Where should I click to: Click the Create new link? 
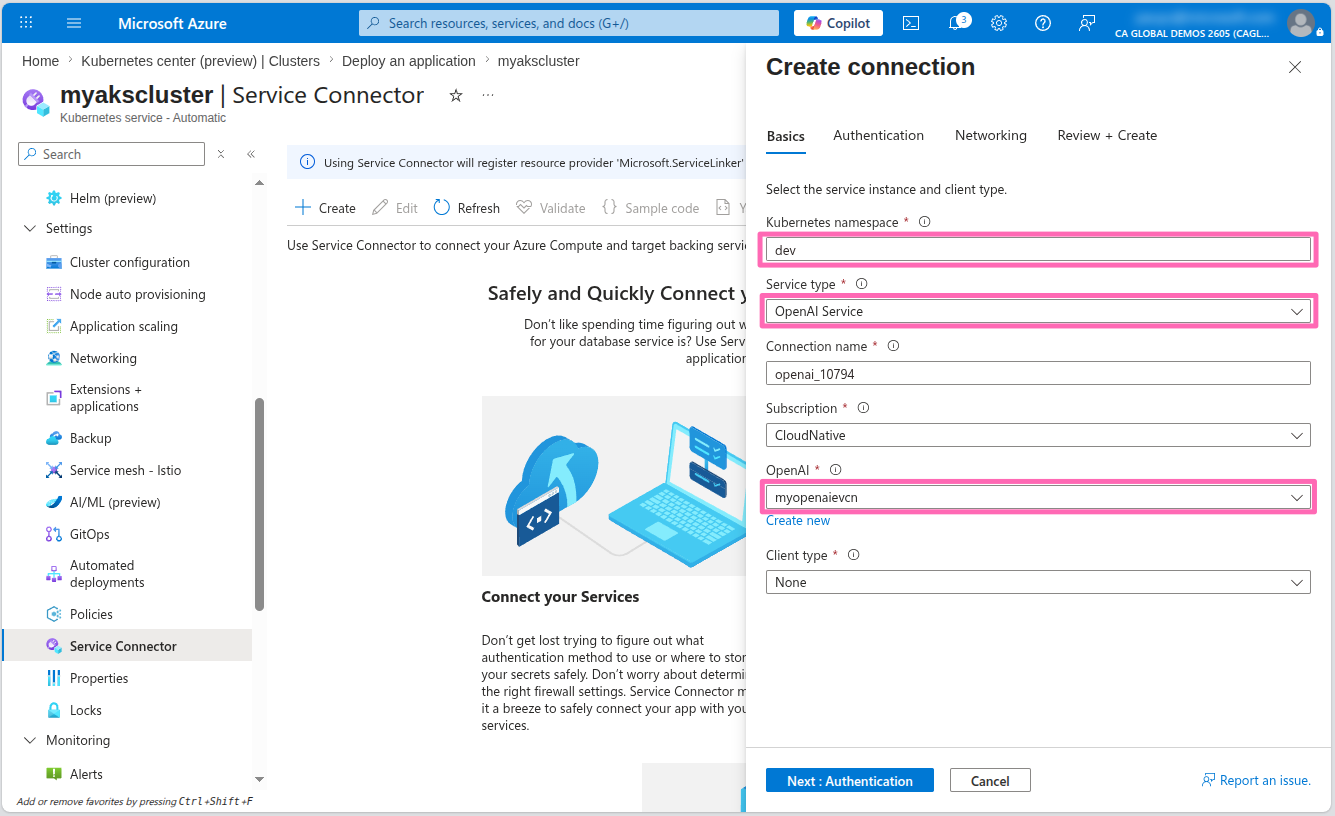(798, 521)
